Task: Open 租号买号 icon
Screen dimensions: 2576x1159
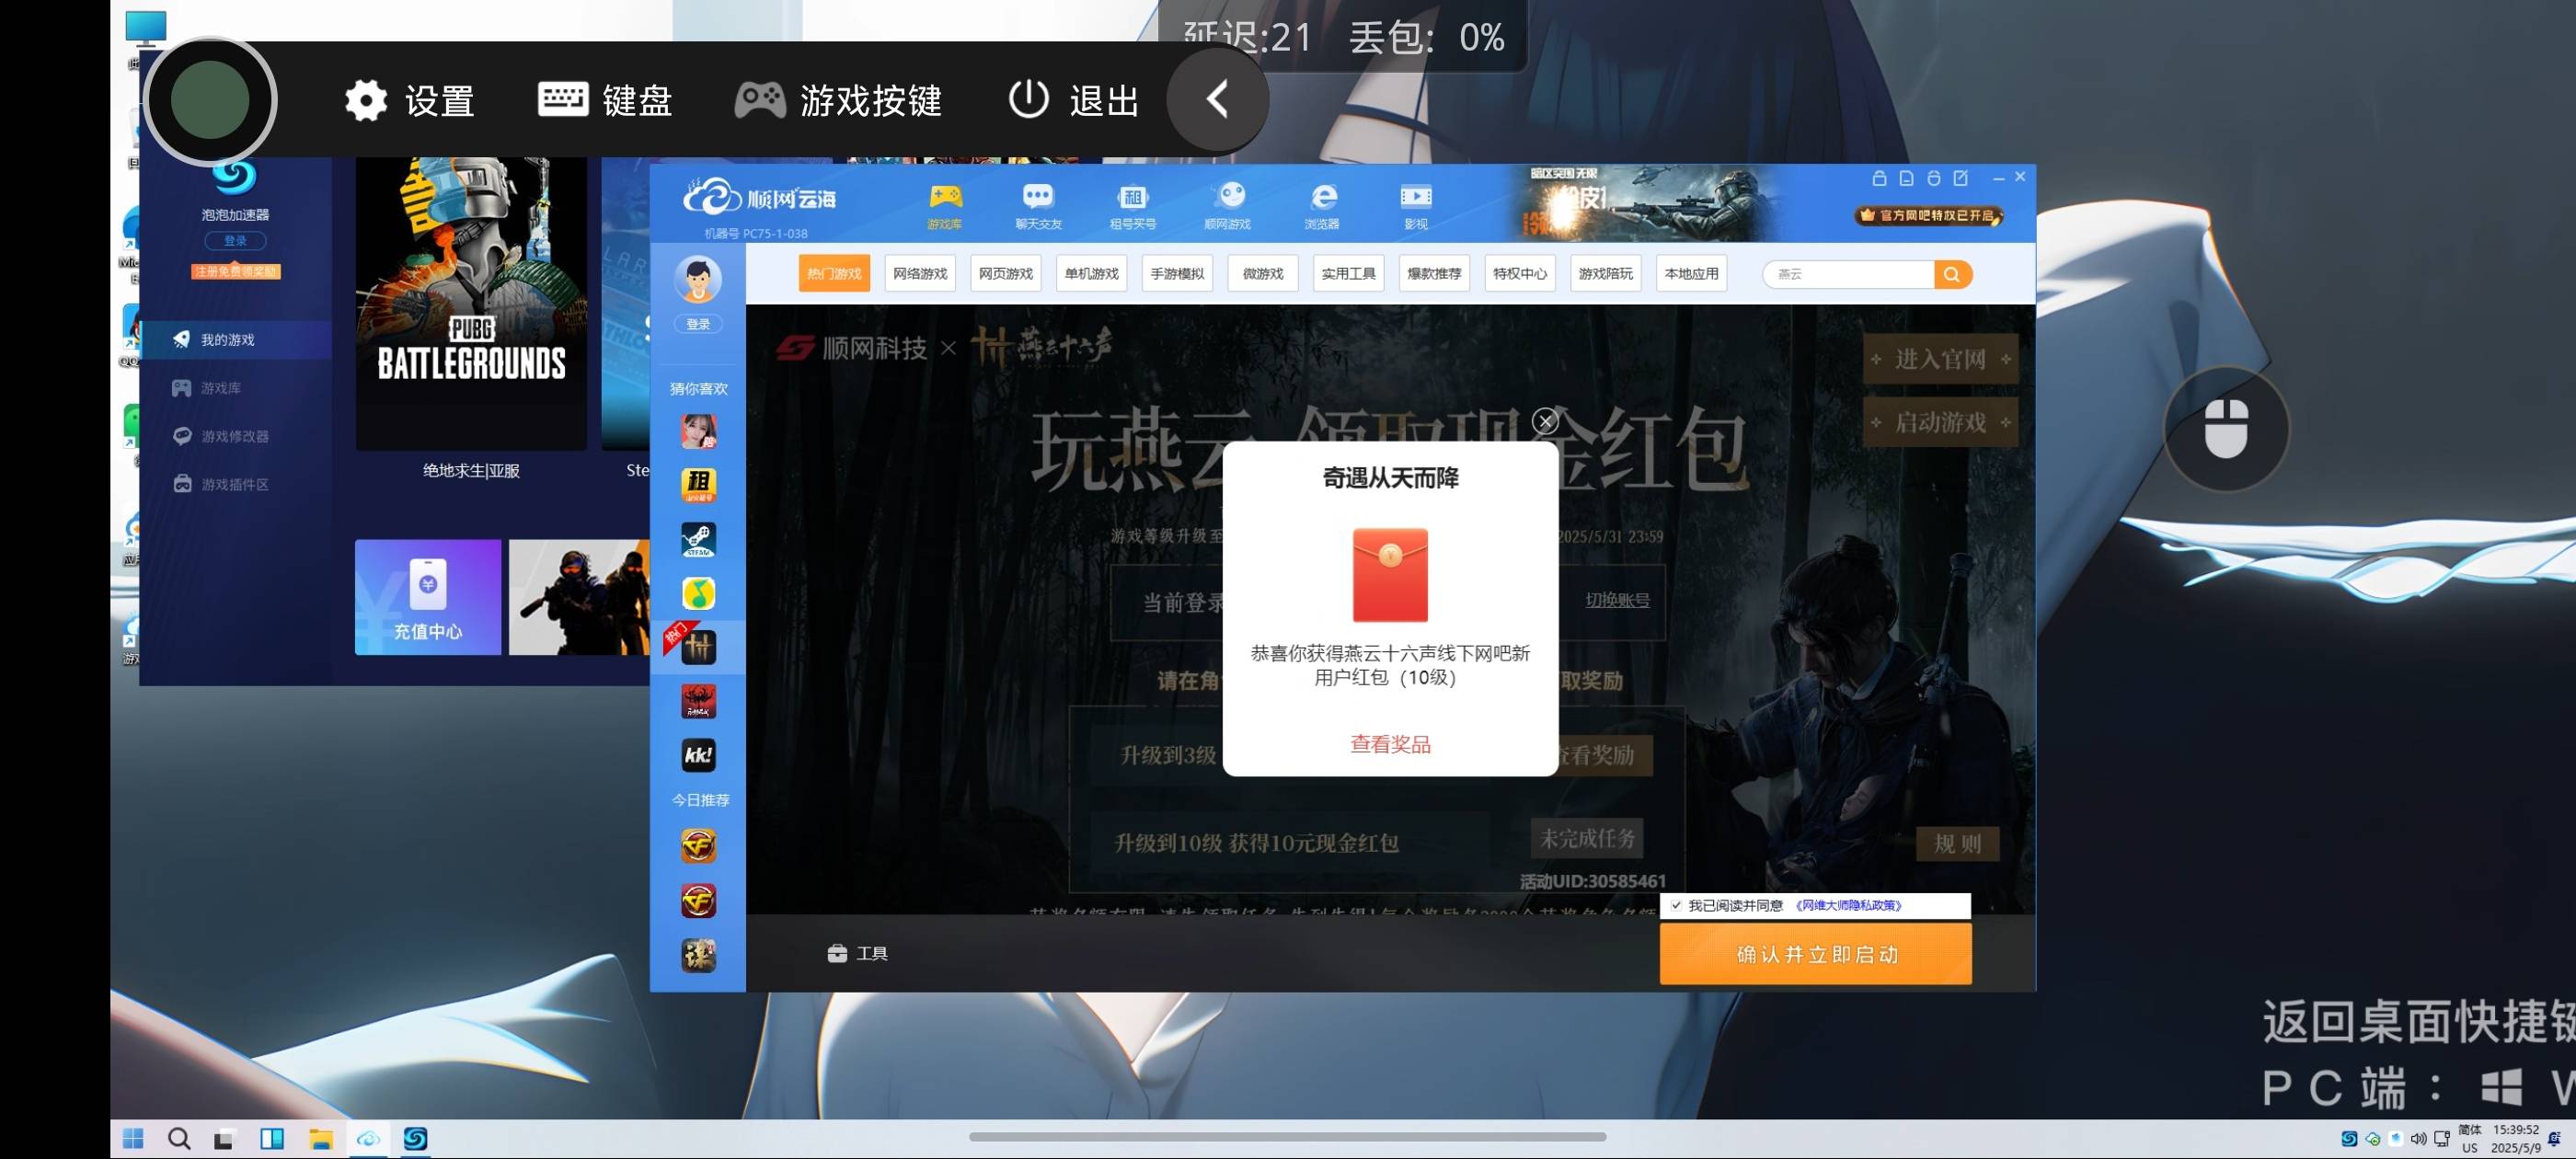Action: tap(1132, 206)
